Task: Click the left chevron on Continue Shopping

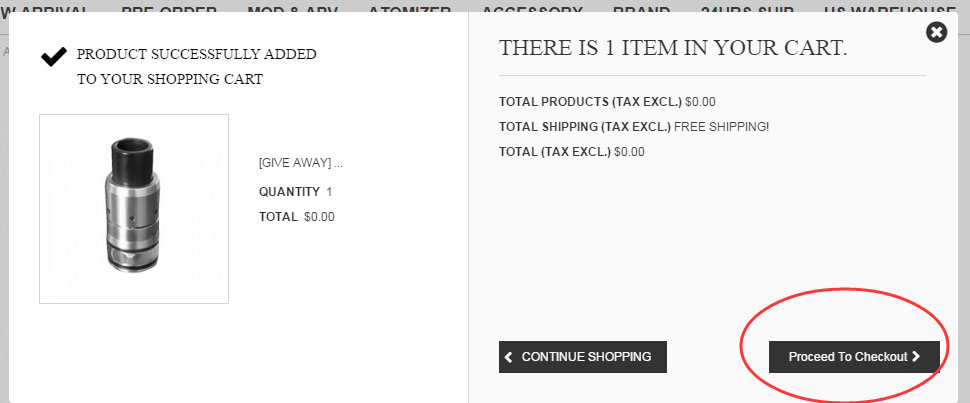Action: pyautogui.click(x=509, y=357)
